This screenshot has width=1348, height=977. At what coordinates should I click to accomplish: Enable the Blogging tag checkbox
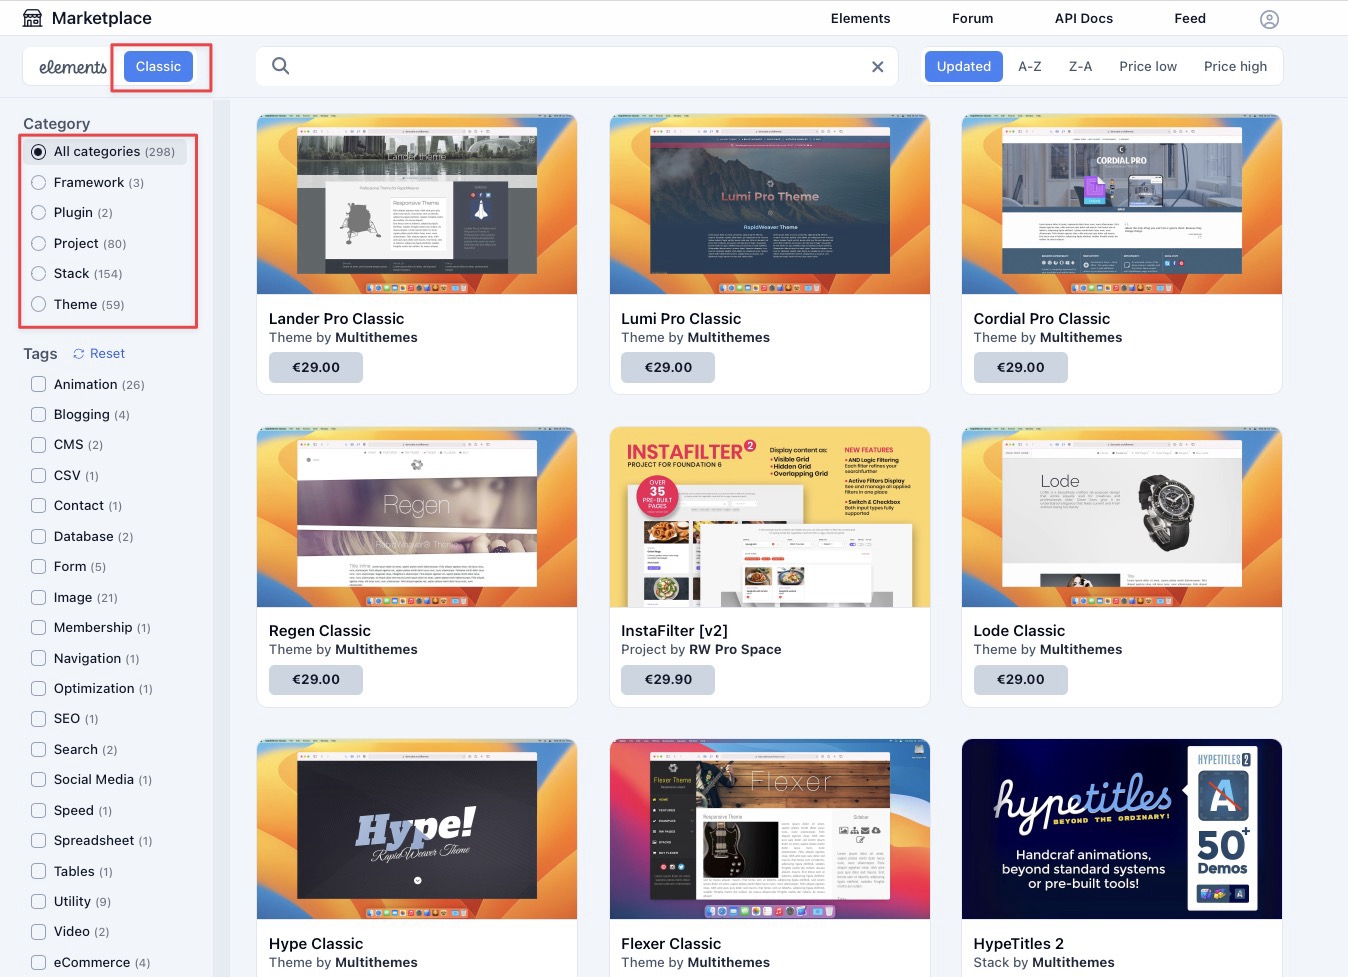click(x=39, y=415)
